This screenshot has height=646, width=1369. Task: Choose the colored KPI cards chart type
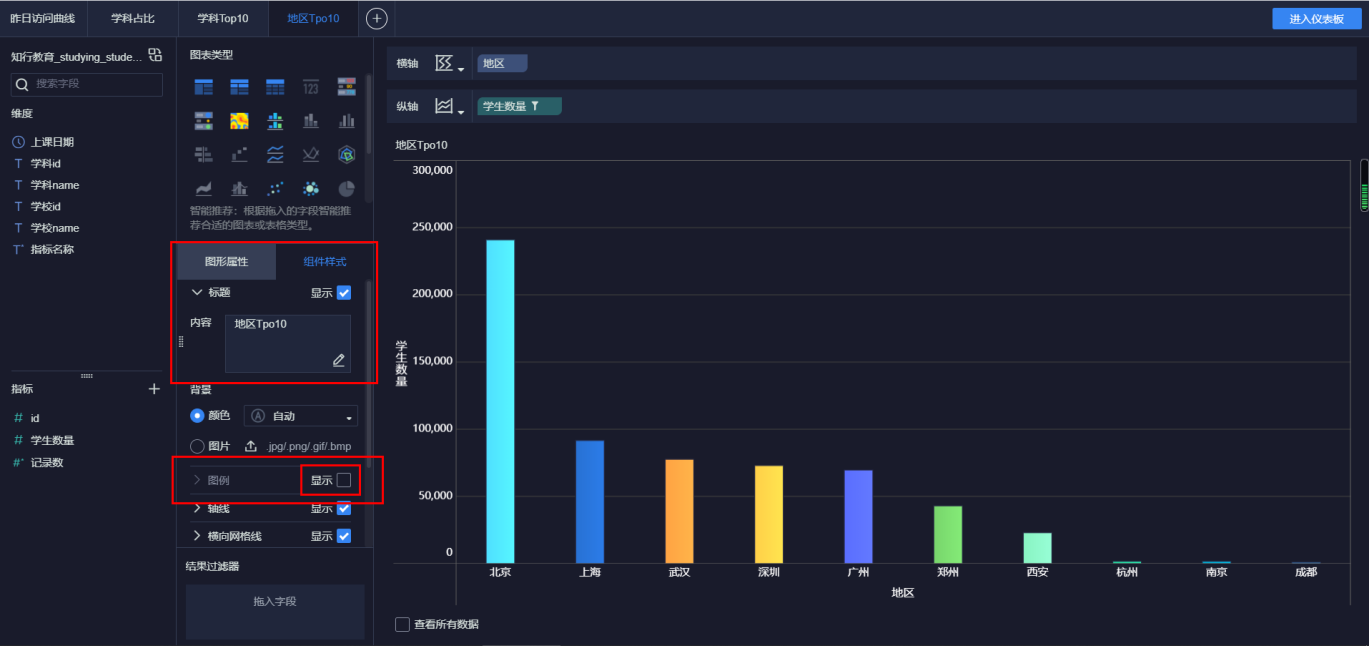pos(347,87)
